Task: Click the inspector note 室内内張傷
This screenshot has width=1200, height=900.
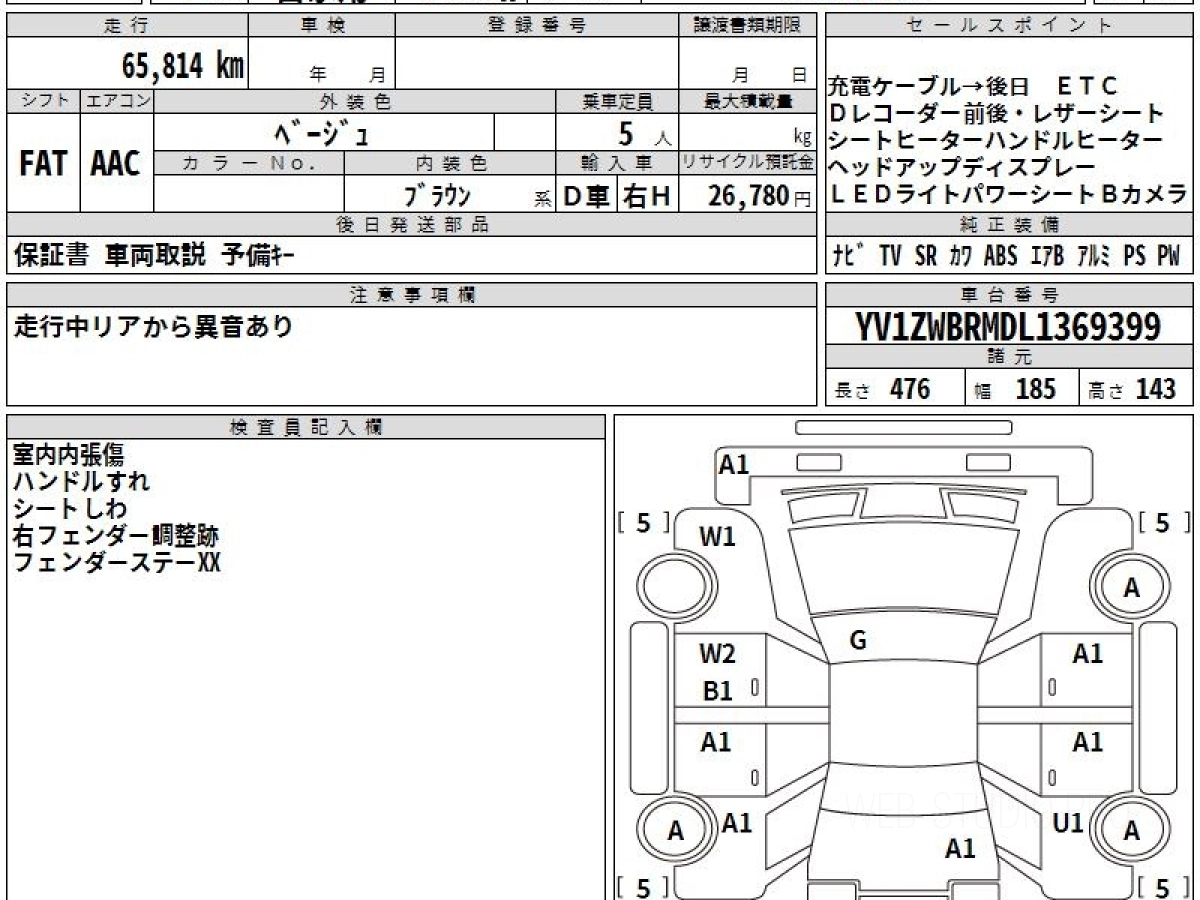Action: click(68, 455)
